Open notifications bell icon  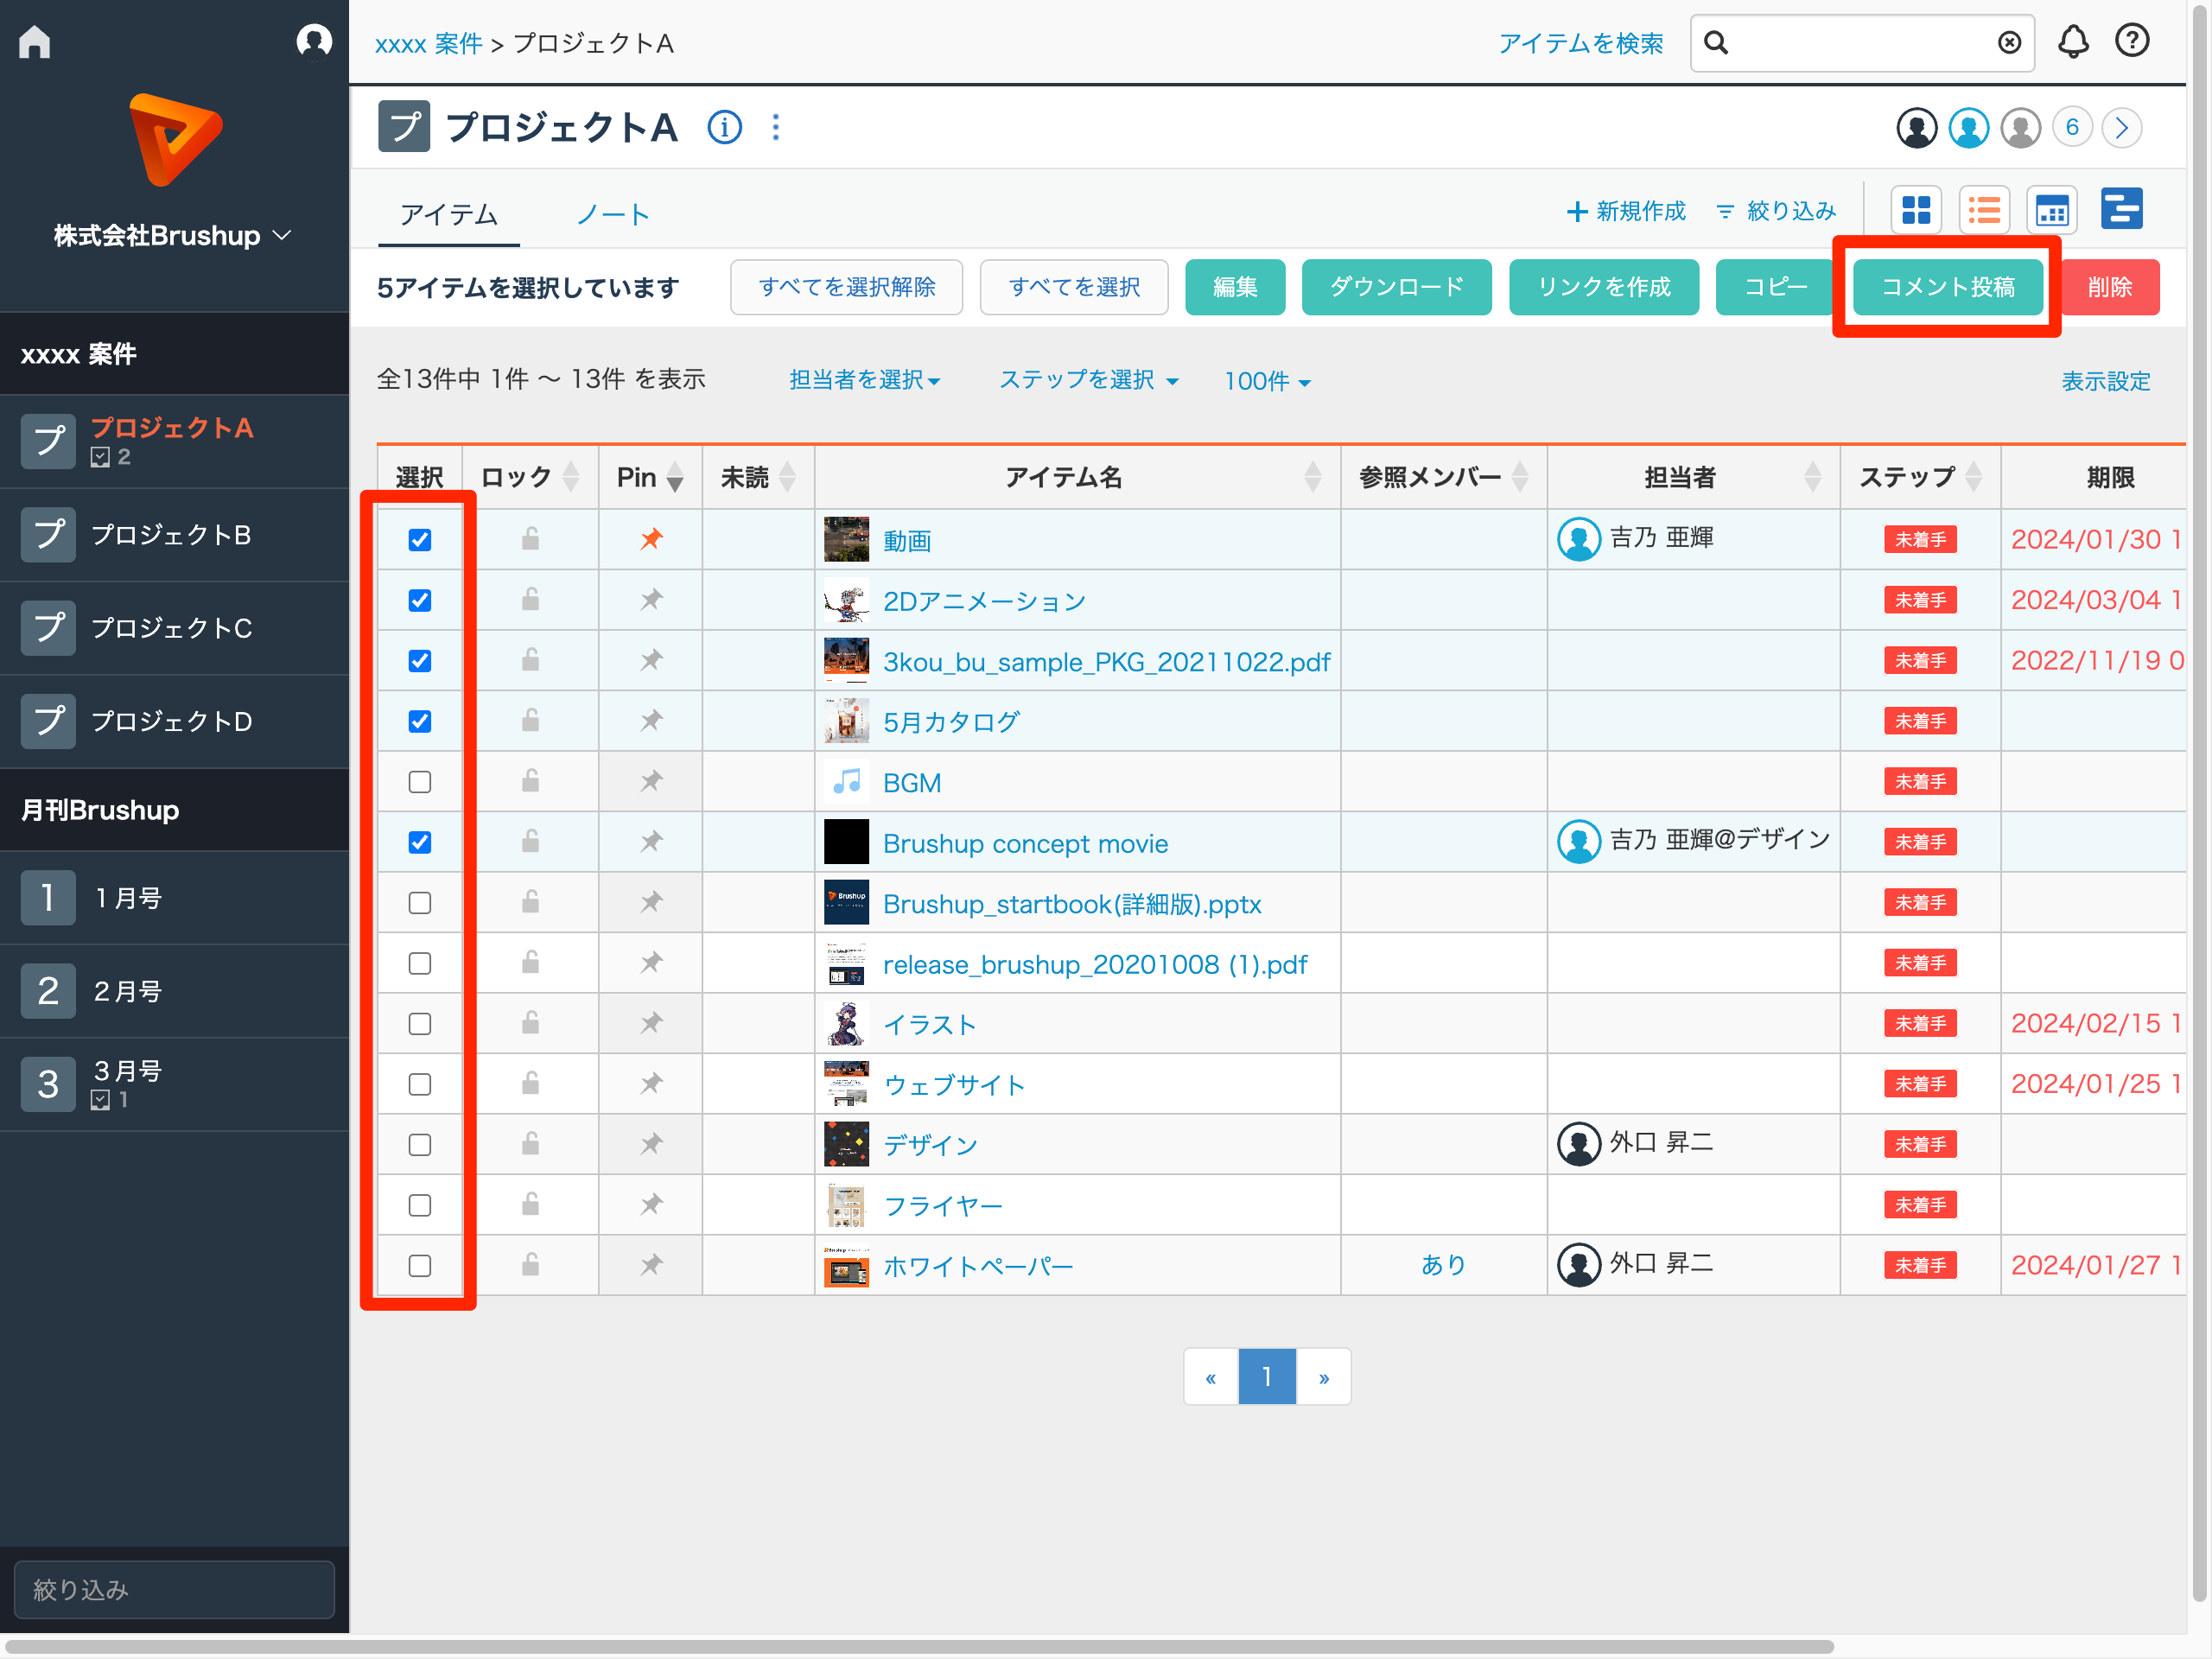tap(2073, 42)
